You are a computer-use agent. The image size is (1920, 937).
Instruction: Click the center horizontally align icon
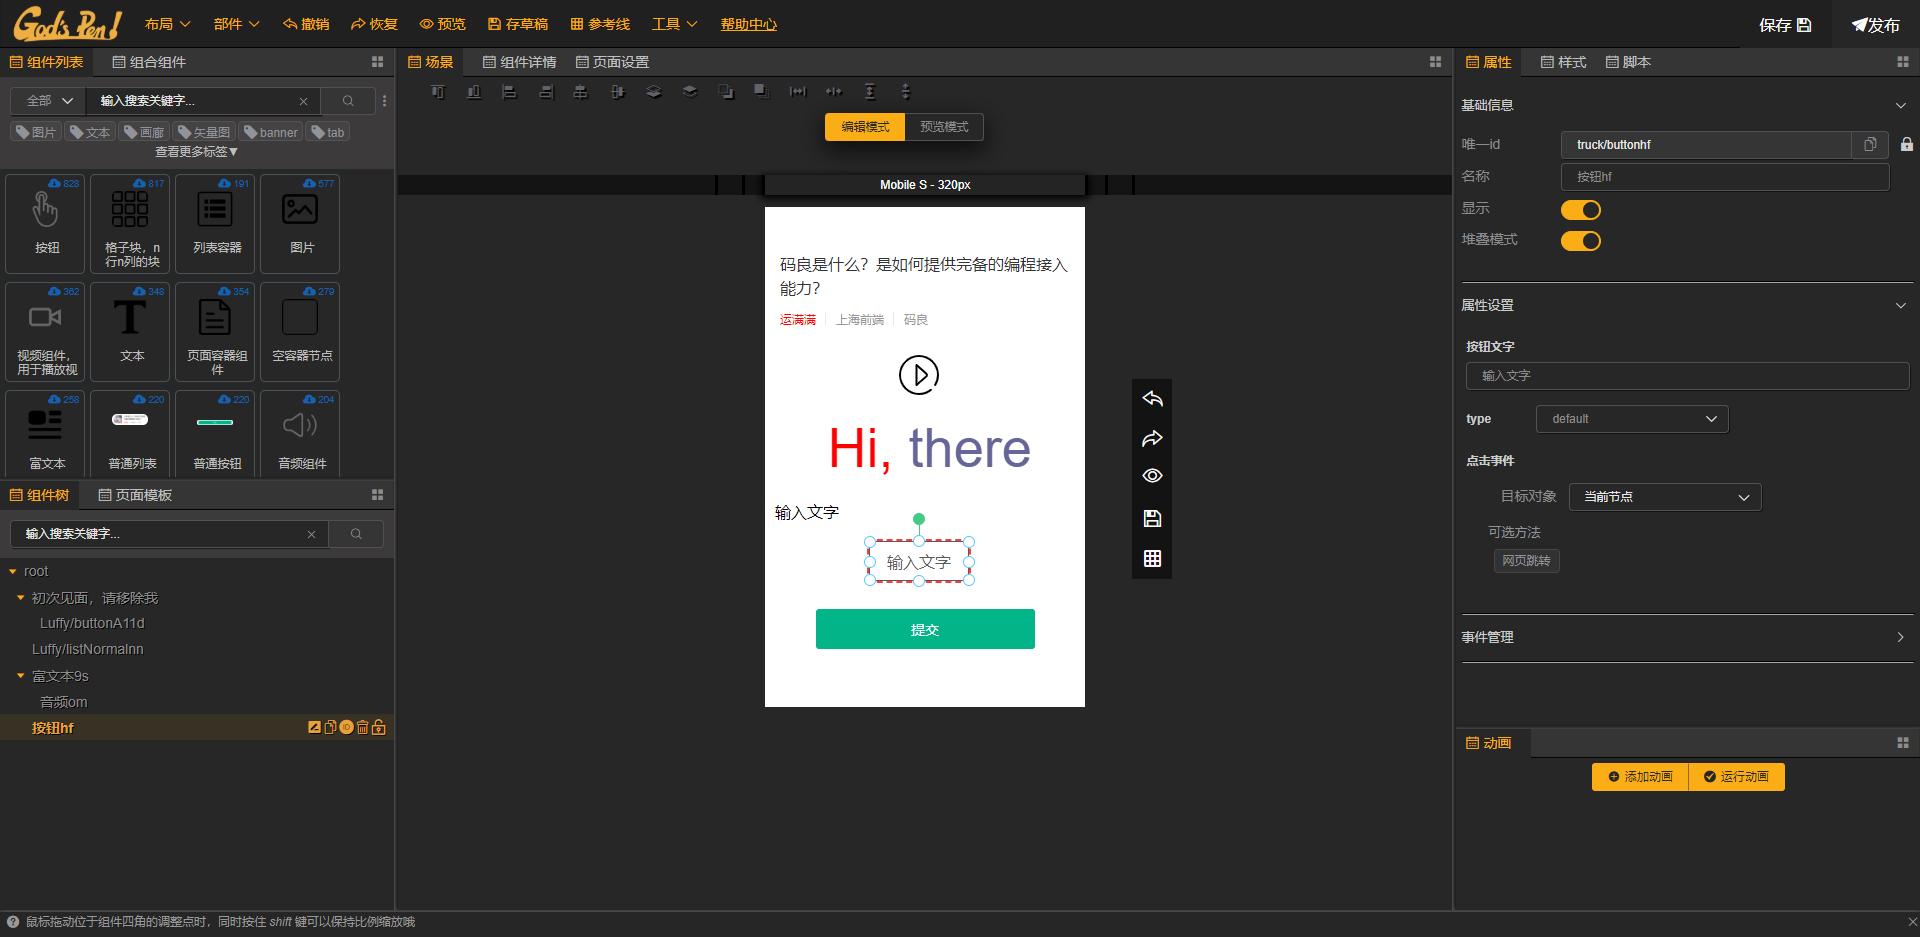click(x=581, y=92)
